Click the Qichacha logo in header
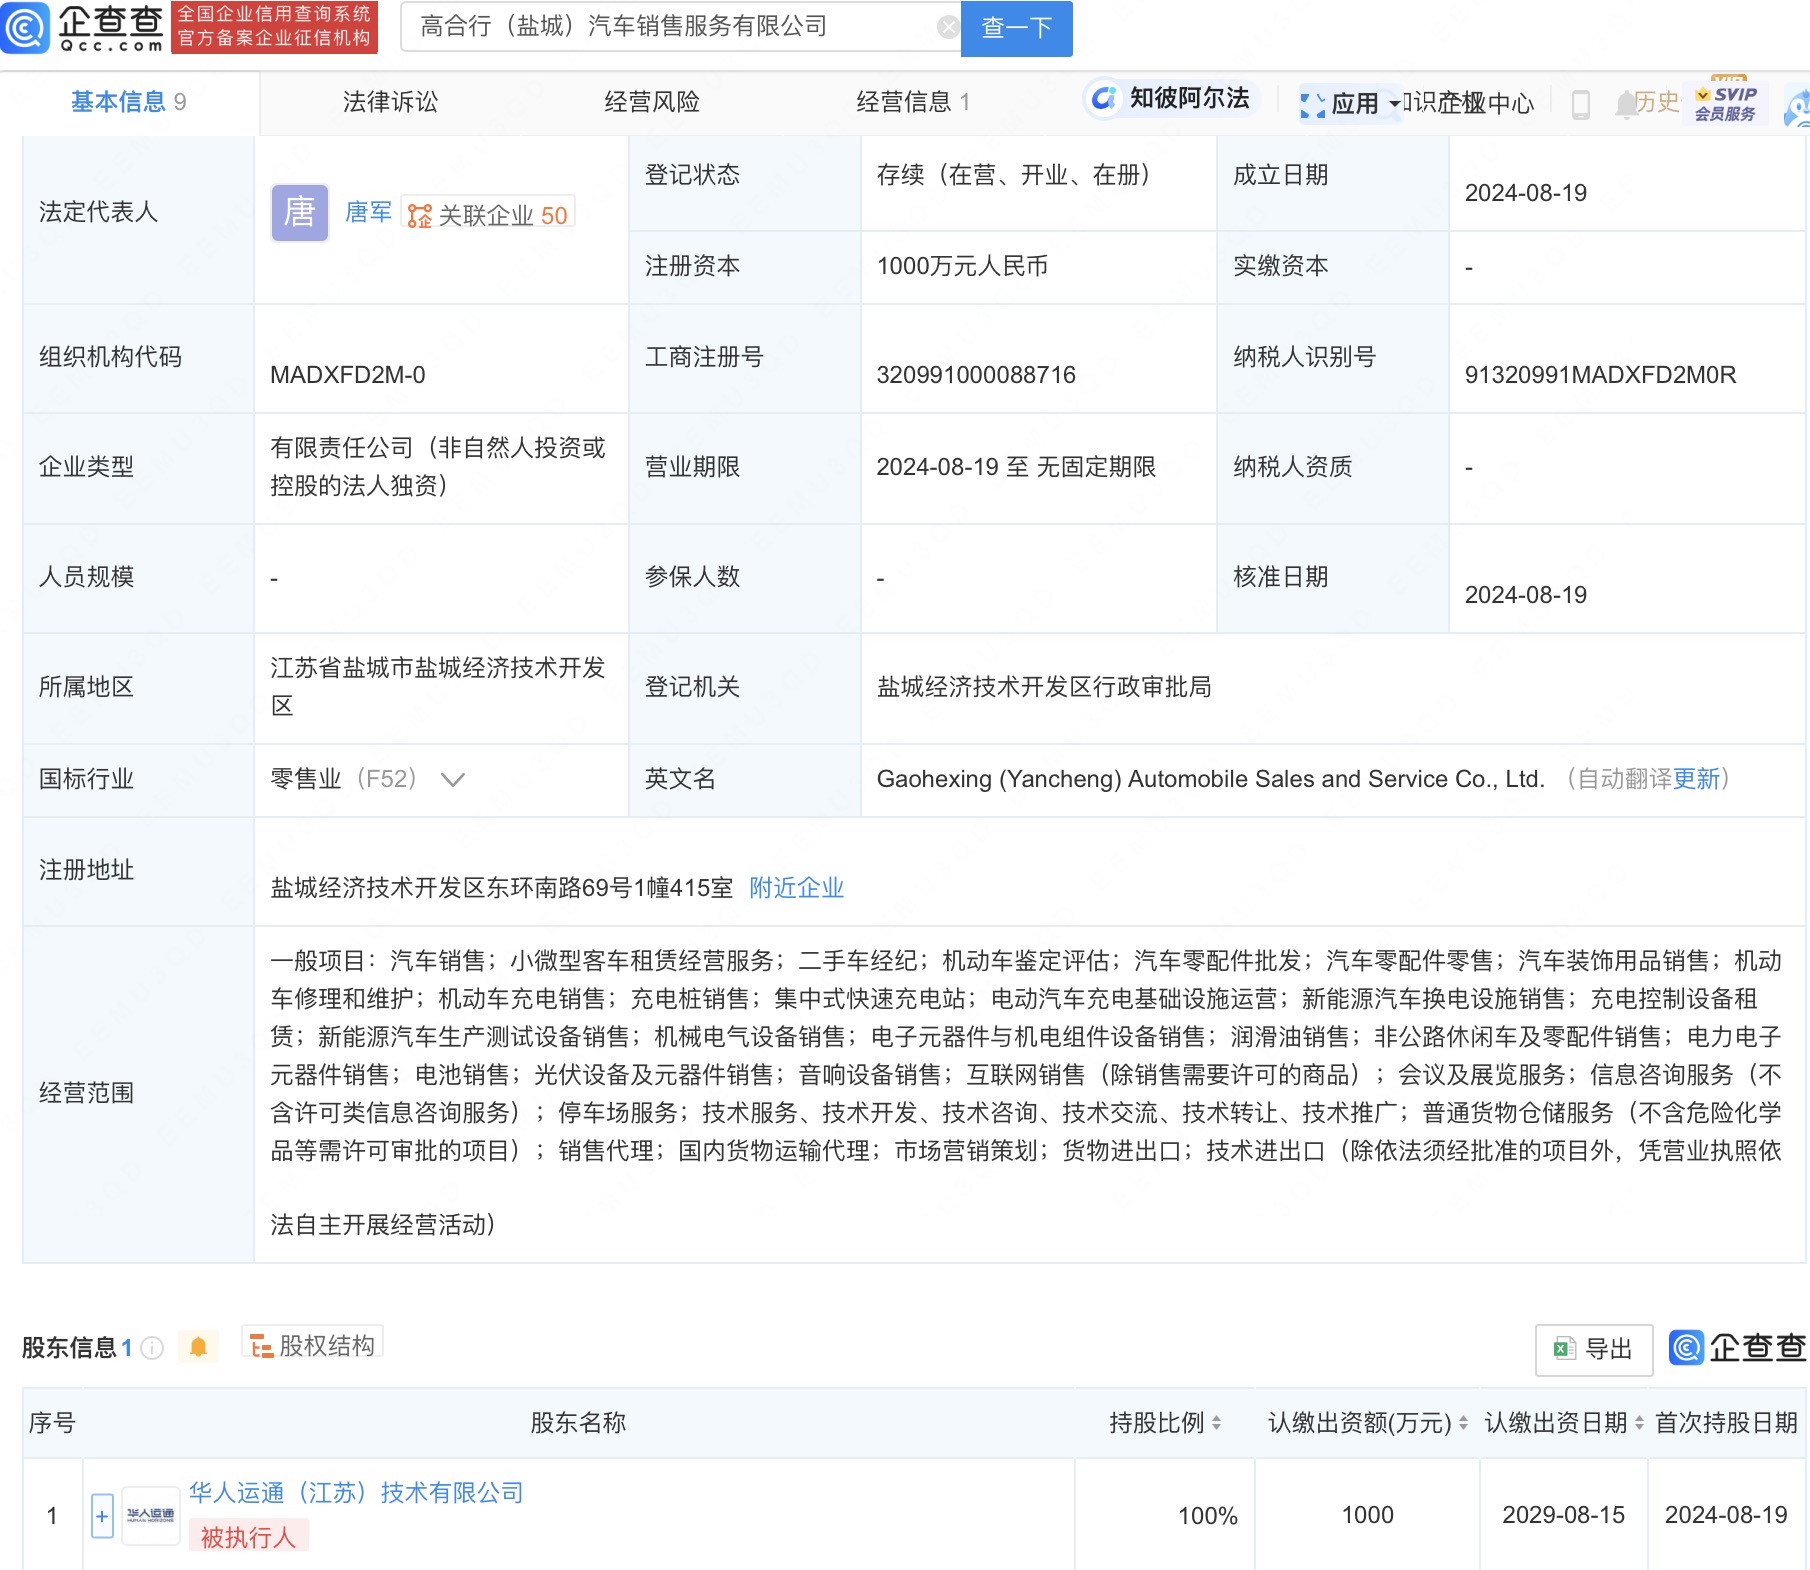Screen dimensions: 1810x1570 click(84, 28)
